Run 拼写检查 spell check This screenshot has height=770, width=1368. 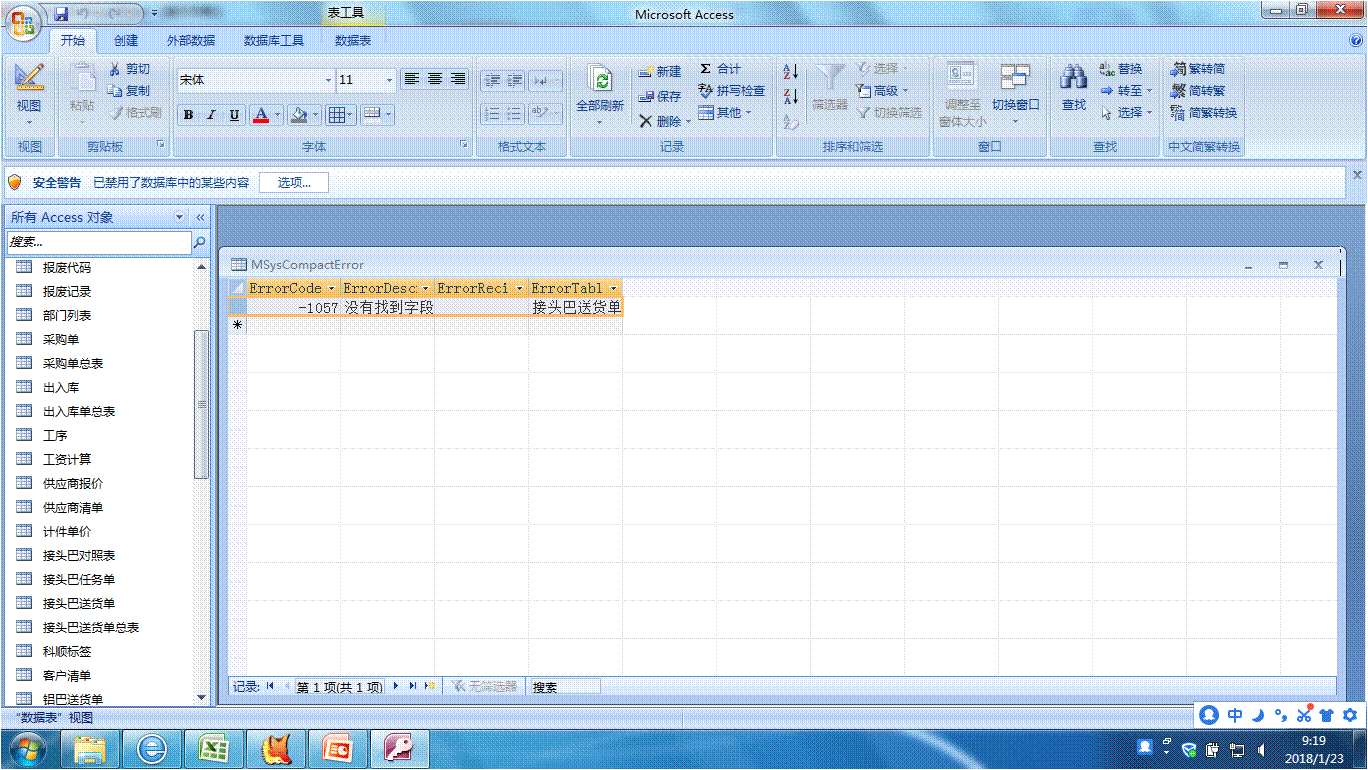(731, 91)
